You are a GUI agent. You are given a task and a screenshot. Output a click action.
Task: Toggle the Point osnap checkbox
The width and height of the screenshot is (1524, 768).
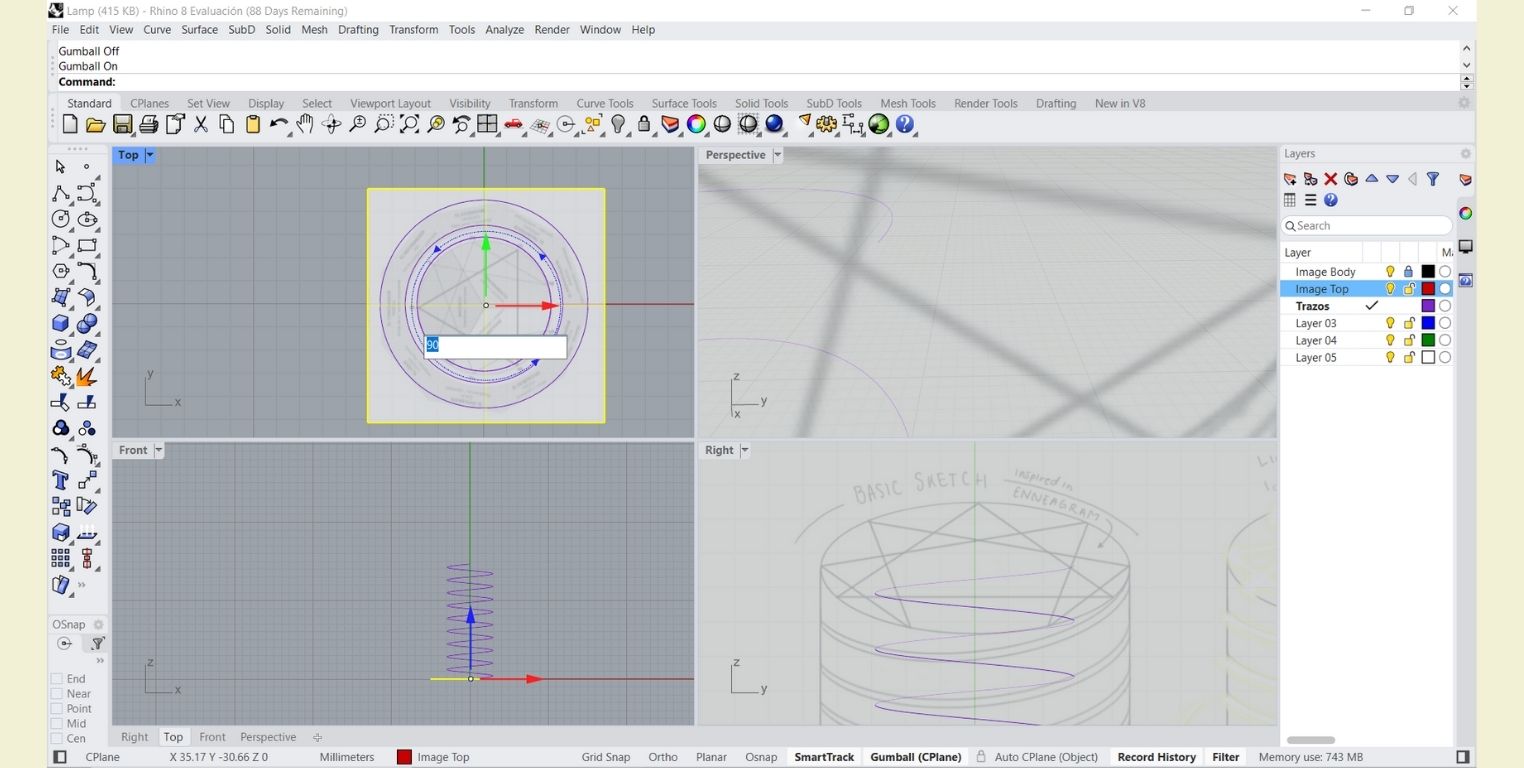click(57, 709)
